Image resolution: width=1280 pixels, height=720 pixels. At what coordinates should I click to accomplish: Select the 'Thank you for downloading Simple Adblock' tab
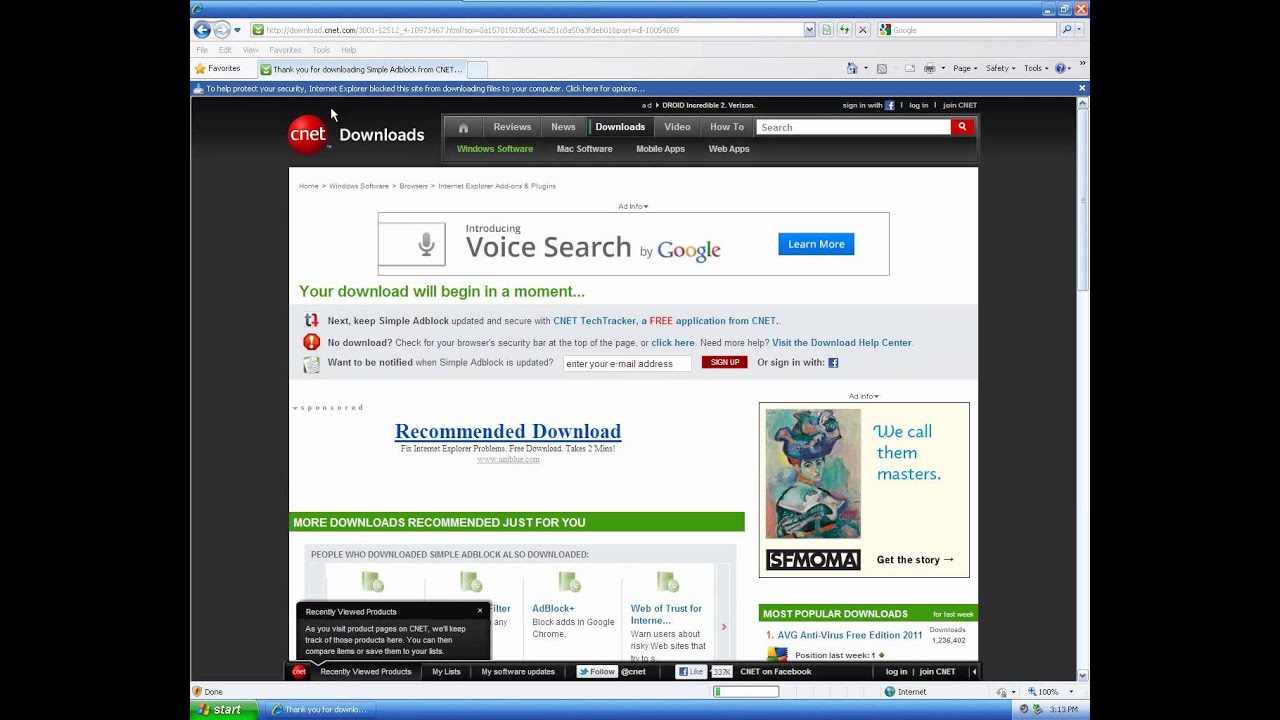coord(361,69)
